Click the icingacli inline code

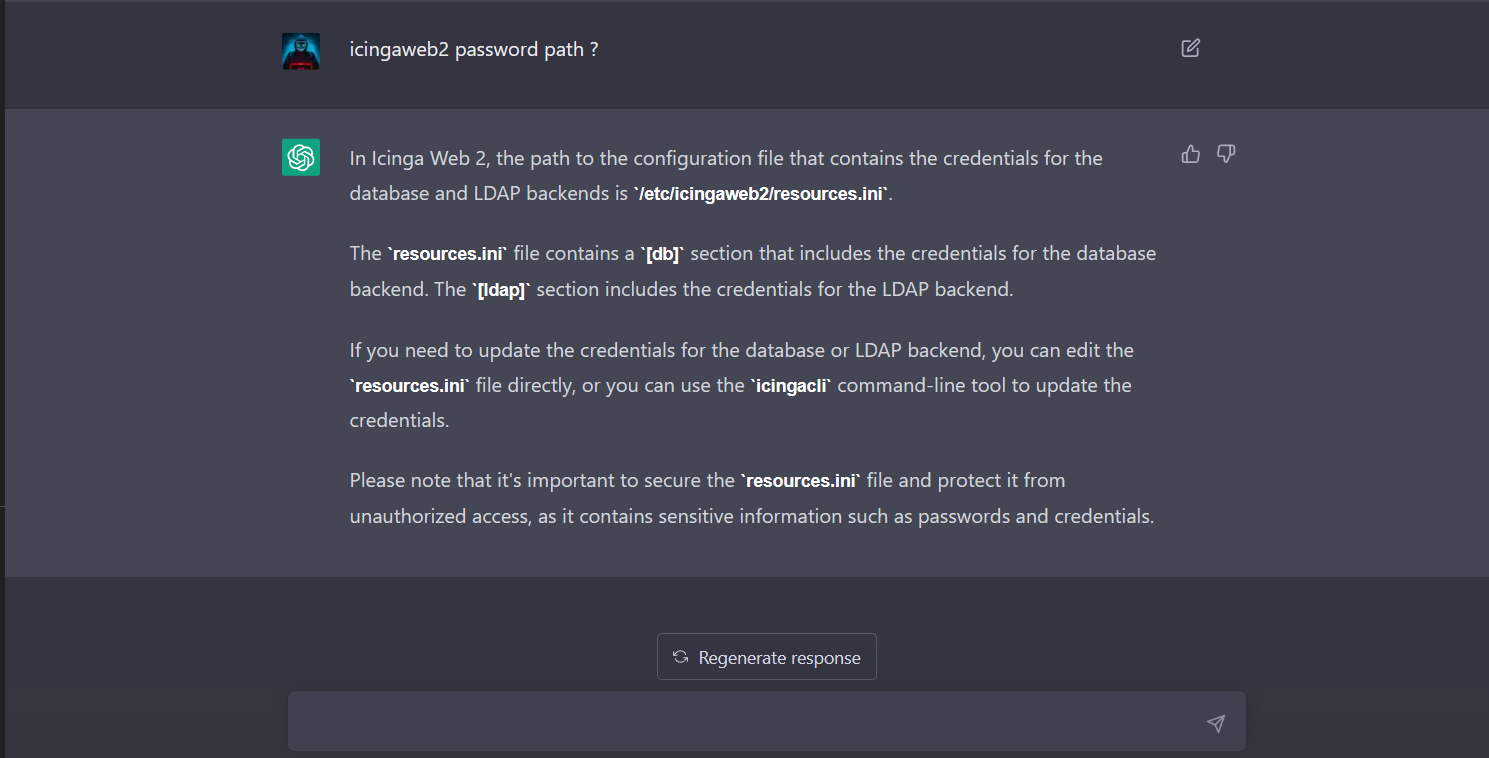(791, 386)
